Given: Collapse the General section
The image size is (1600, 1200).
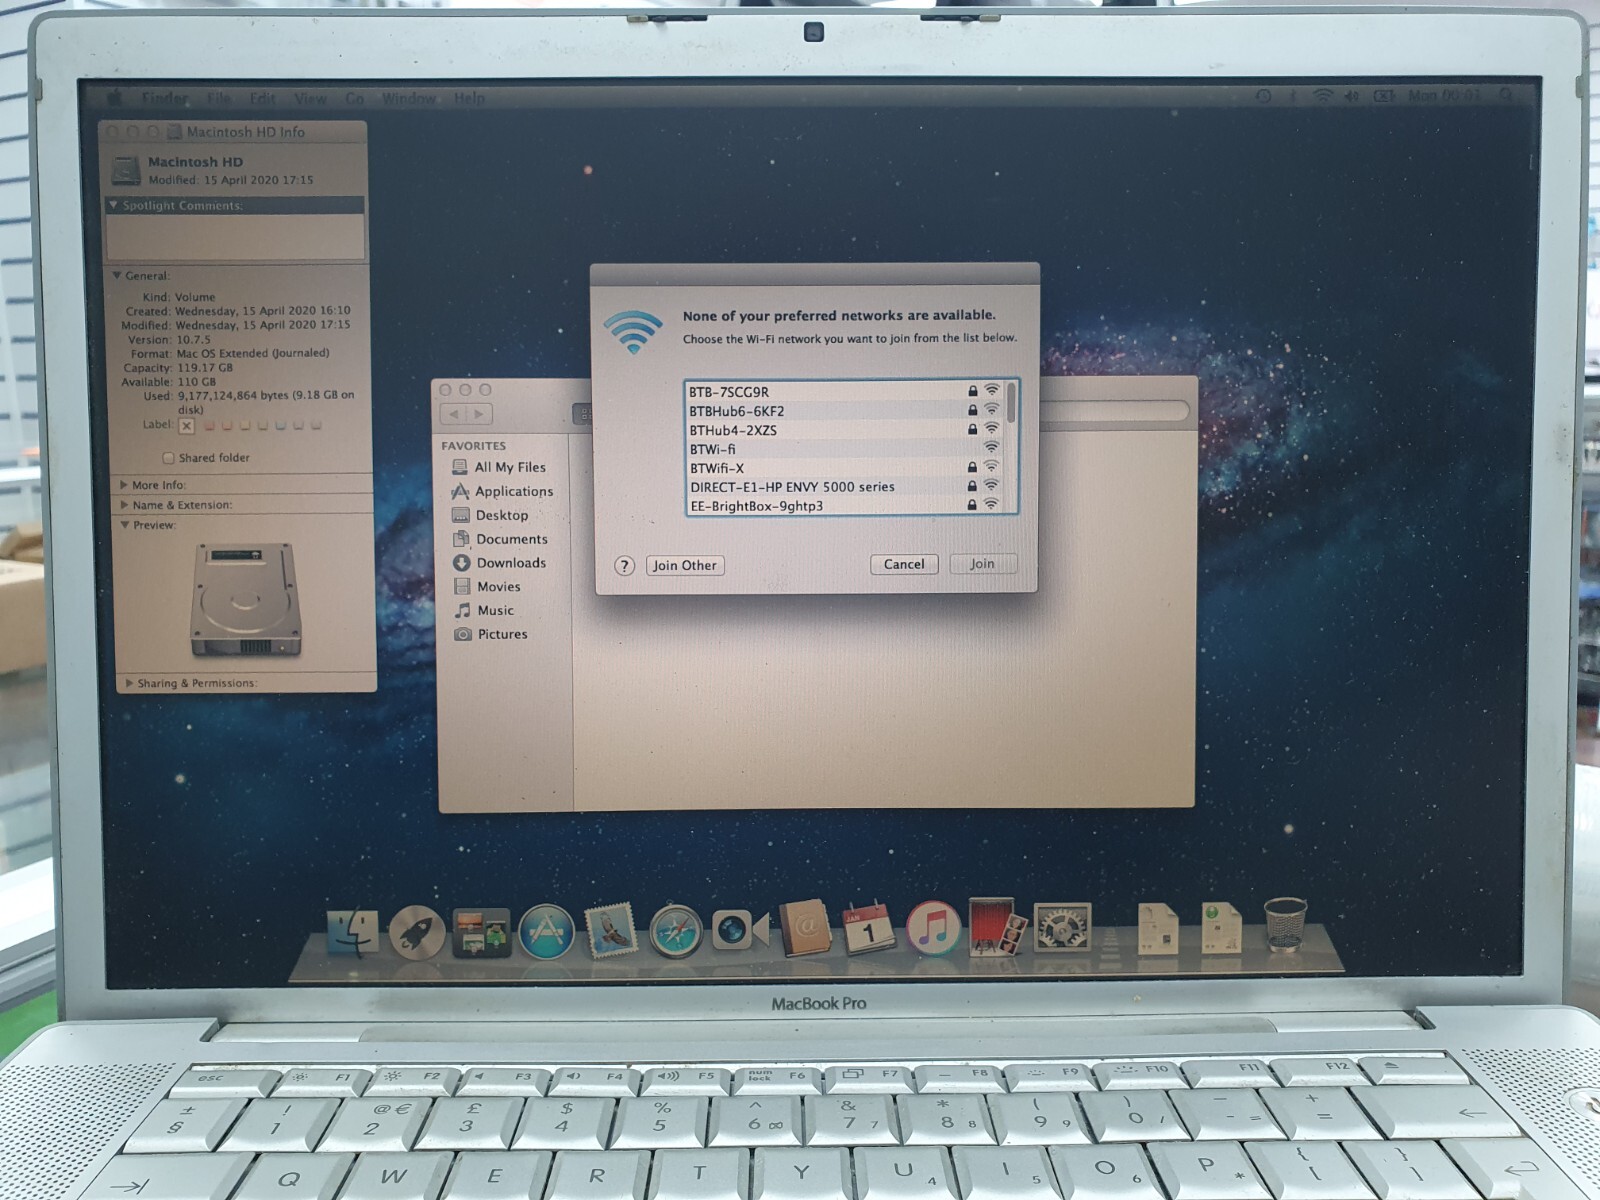Looking at the screenshot, I should click(117, 275).
